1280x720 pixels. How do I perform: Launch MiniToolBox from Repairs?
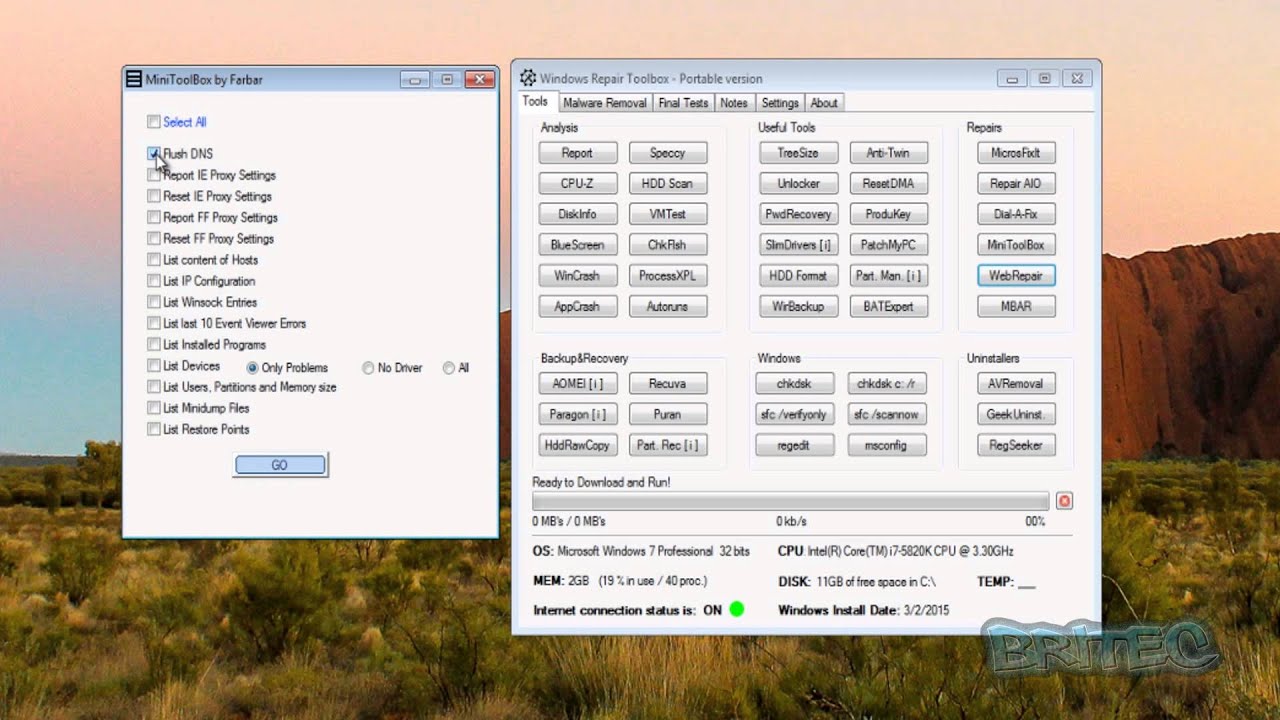[1016, 245]
